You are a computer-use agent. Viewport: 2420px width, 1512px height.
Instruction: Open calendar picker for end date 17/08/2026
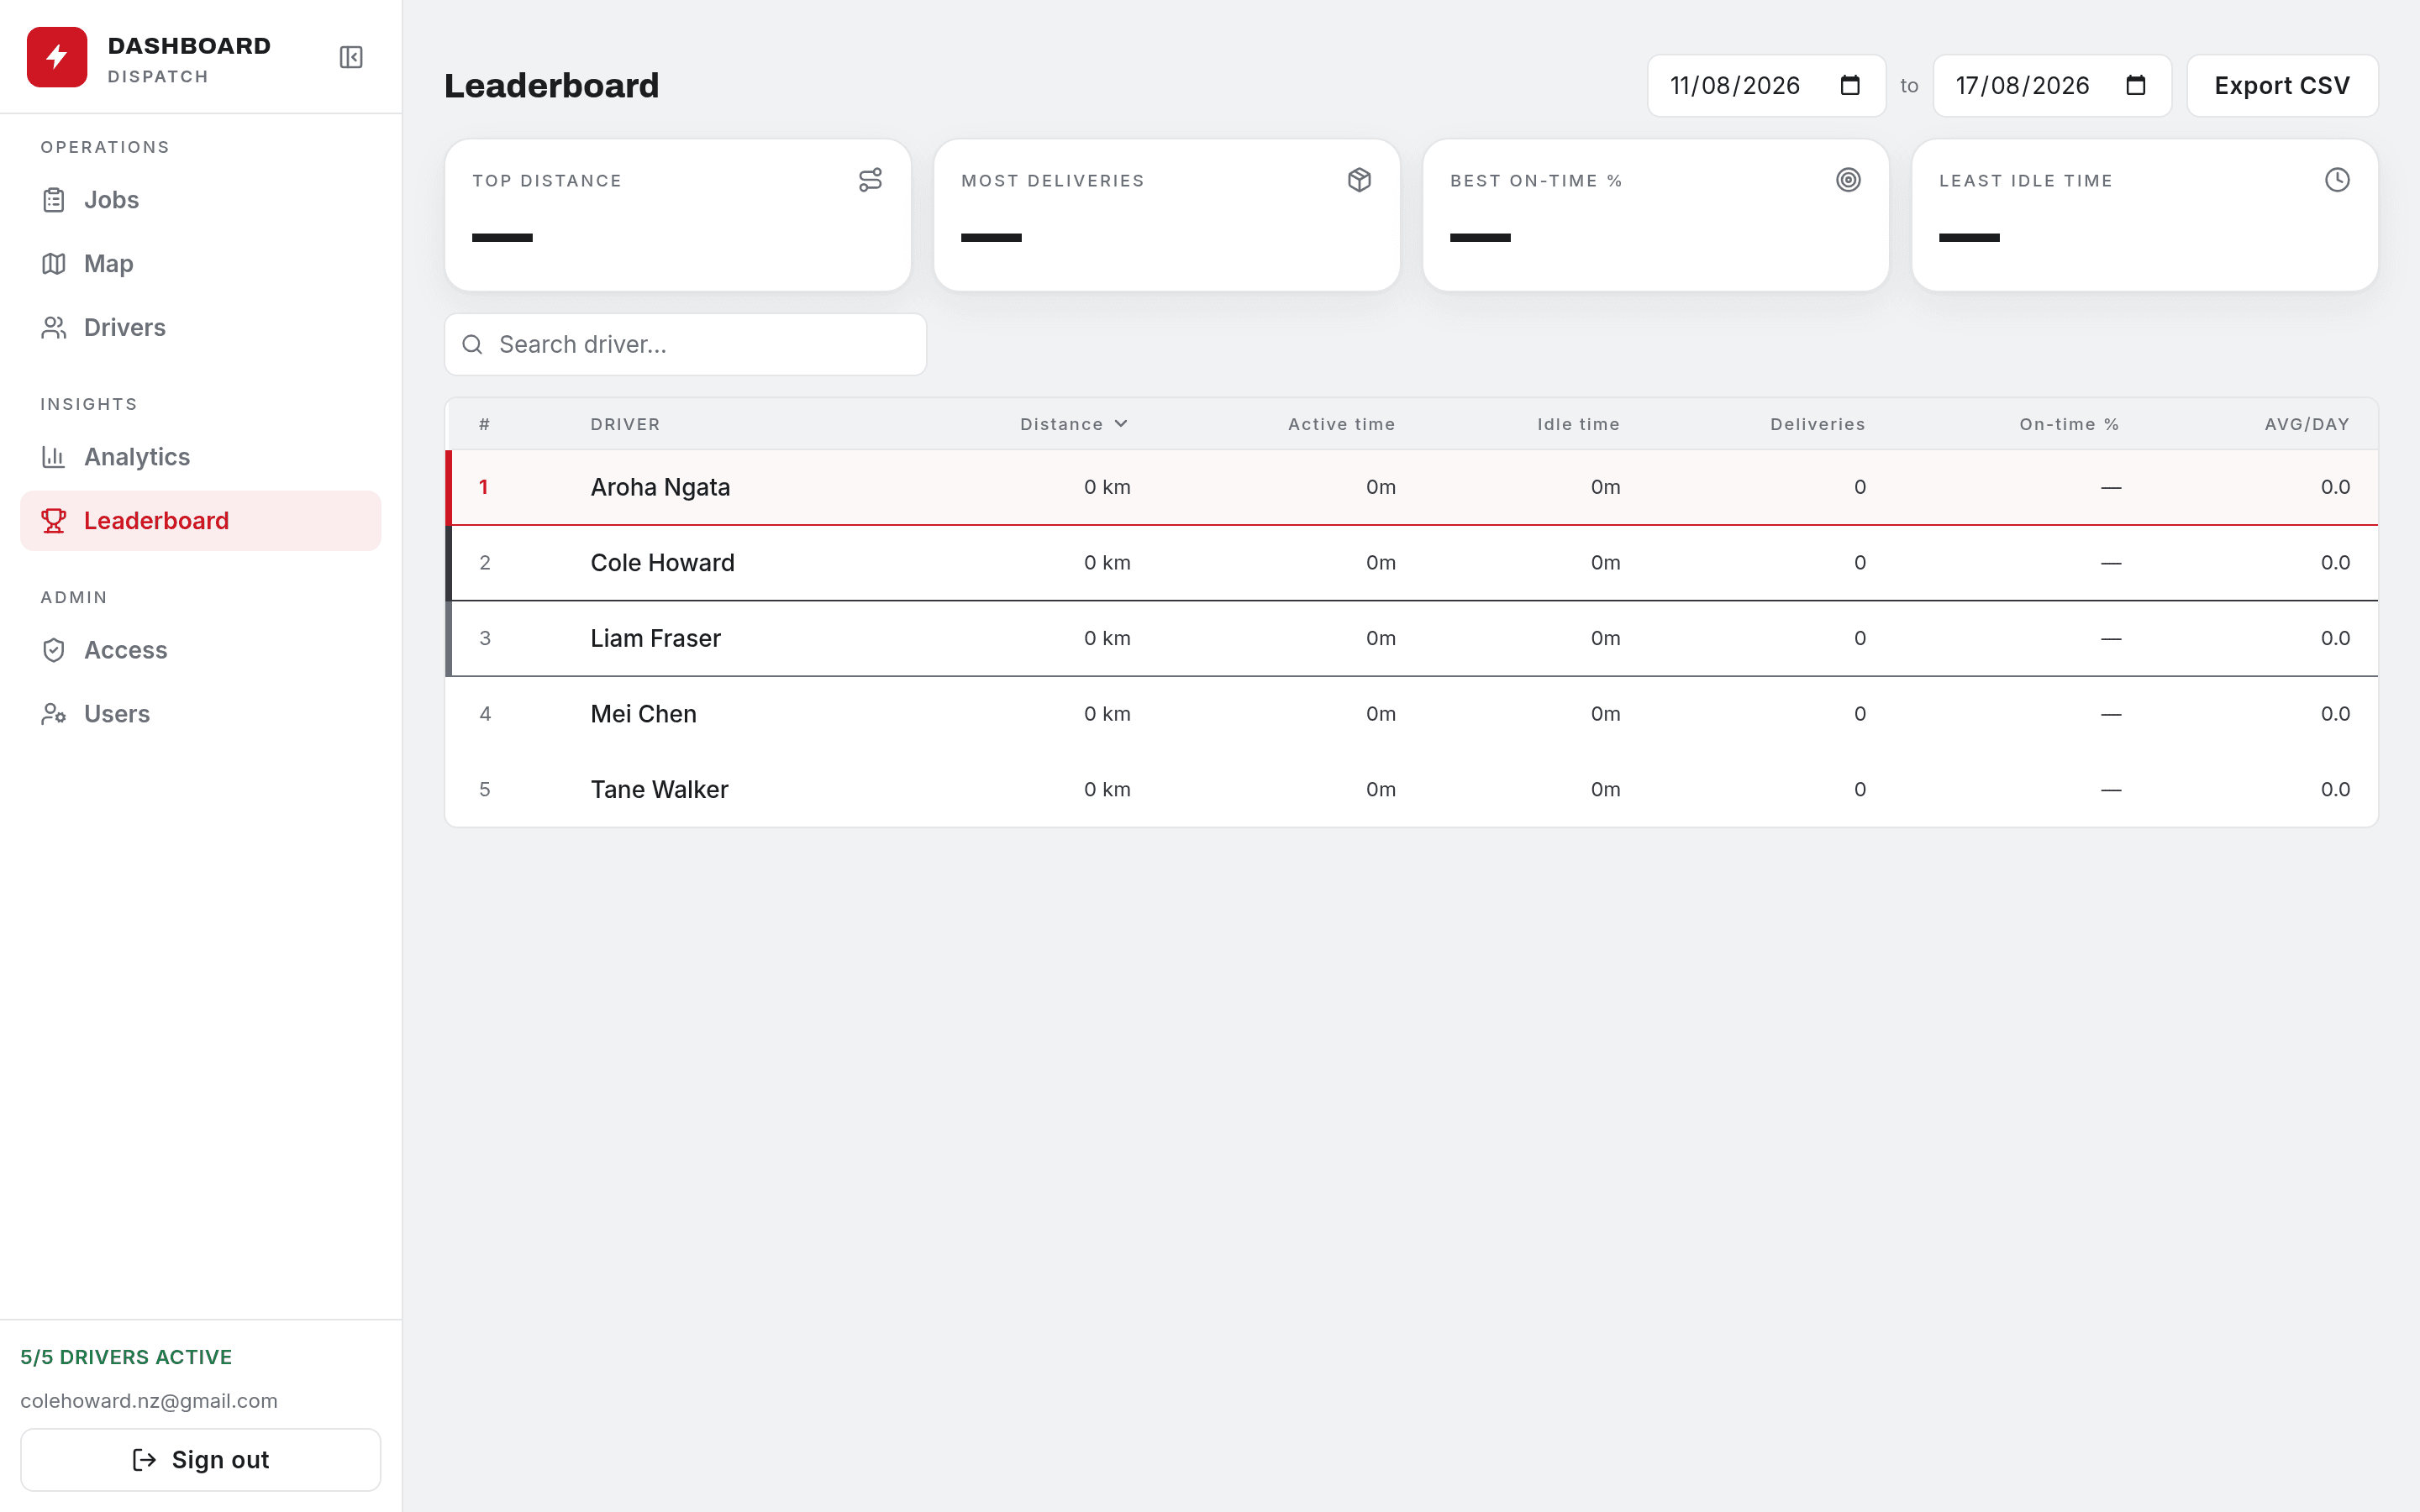point(2136,86)
